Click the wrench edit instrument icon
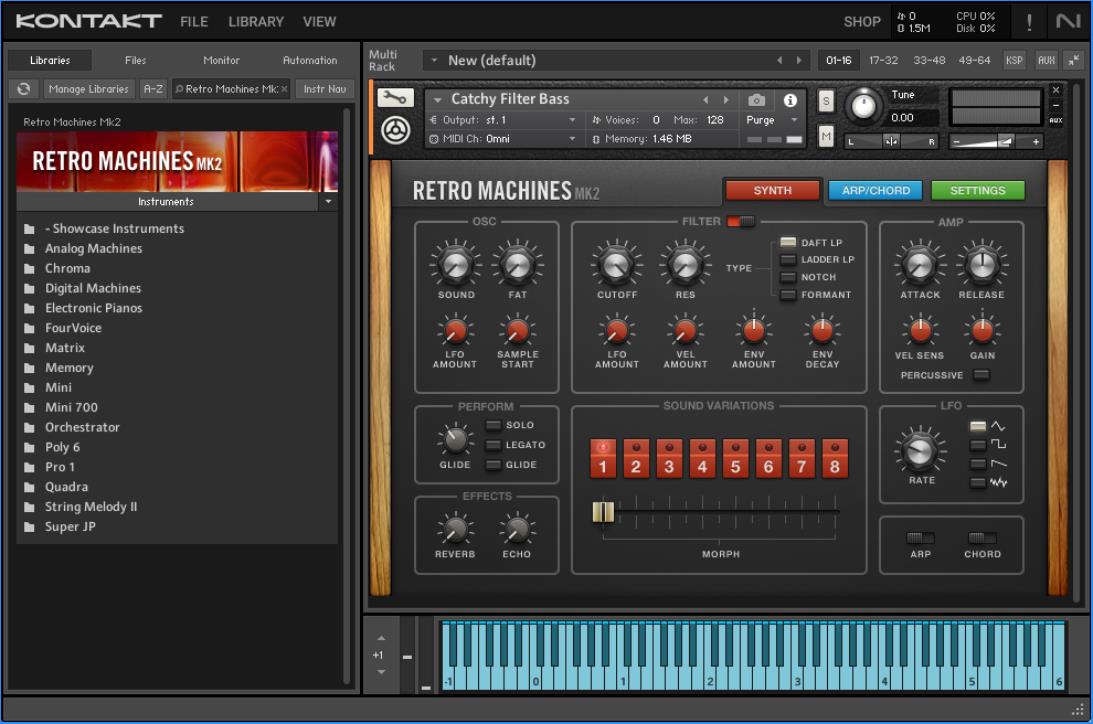The height and width of the screenshot is (724, 1093). click(x=396, y=98)
